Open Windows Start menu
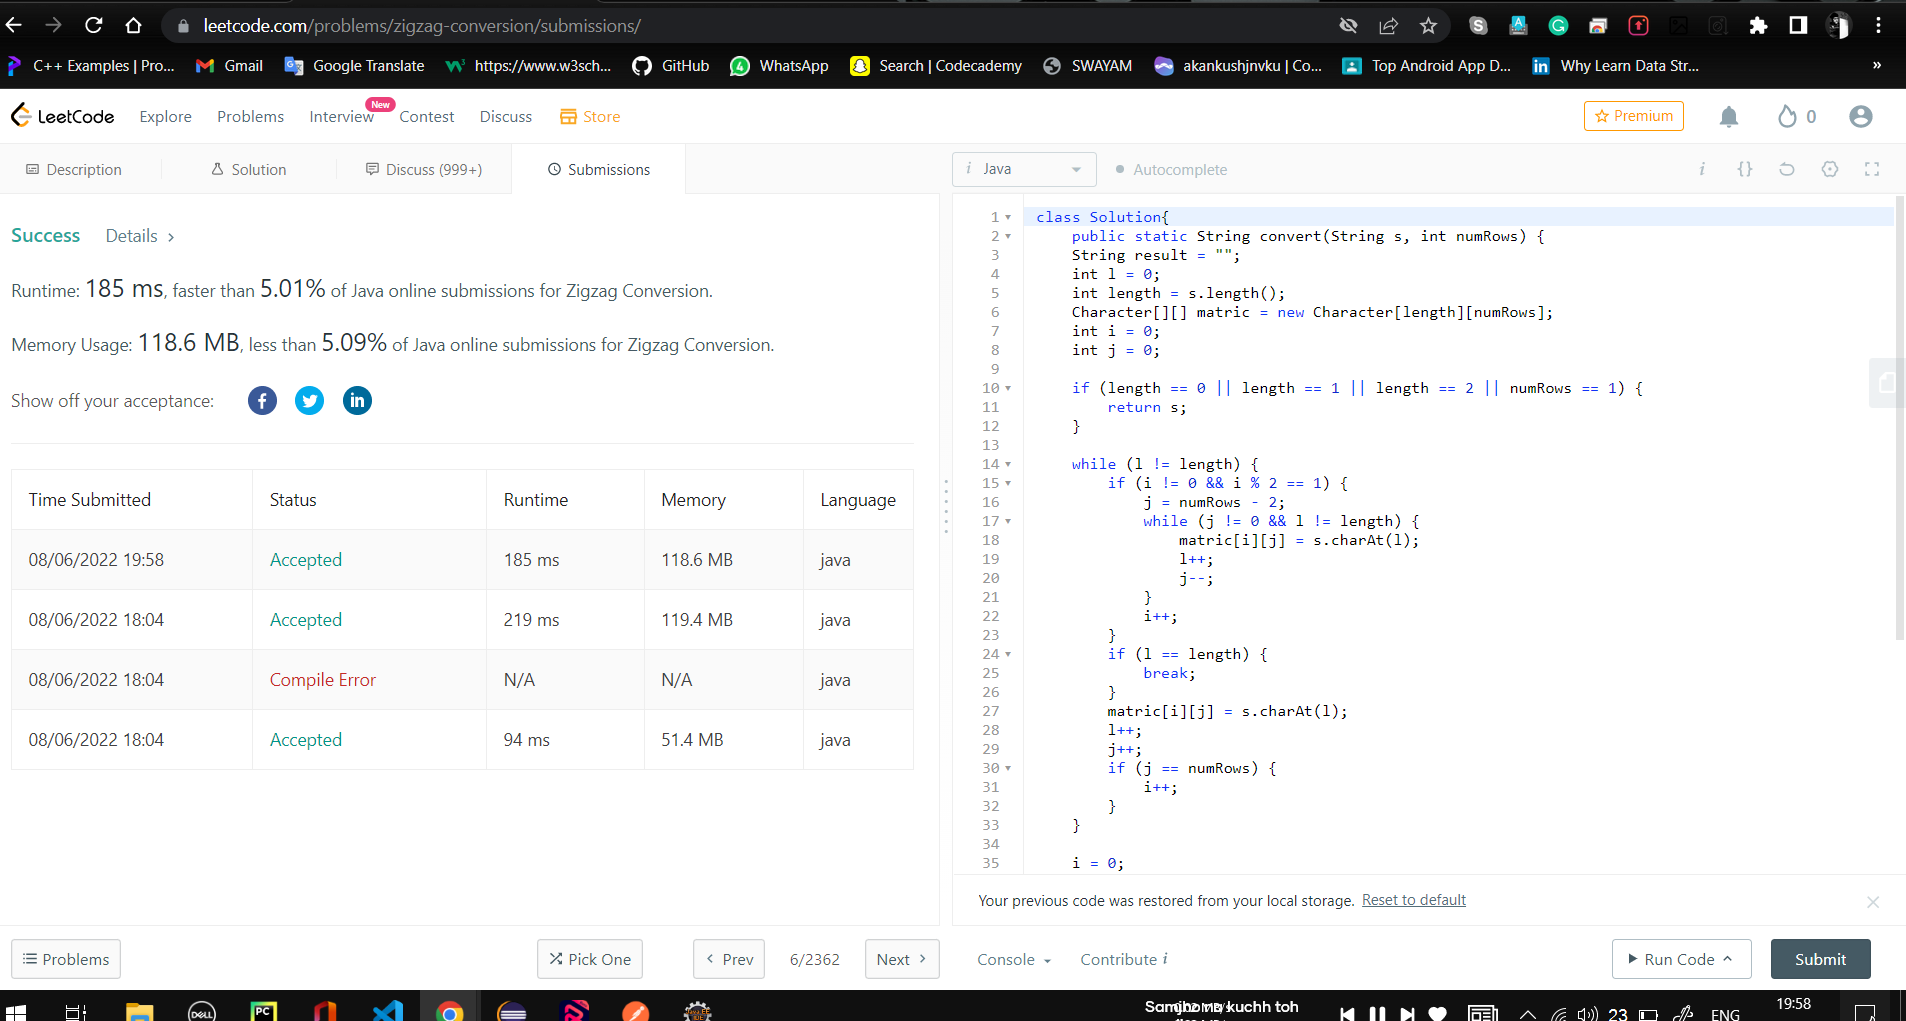Image resolution: width=1906 pixels, height=1021 pixels. click(x=16, y=1012)
